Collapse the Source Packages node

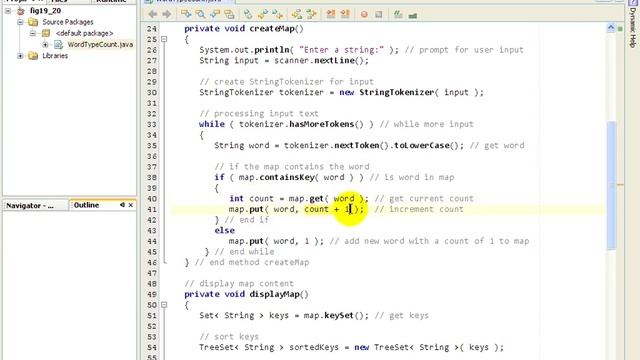pyautogui.click(x=20, y=22)
